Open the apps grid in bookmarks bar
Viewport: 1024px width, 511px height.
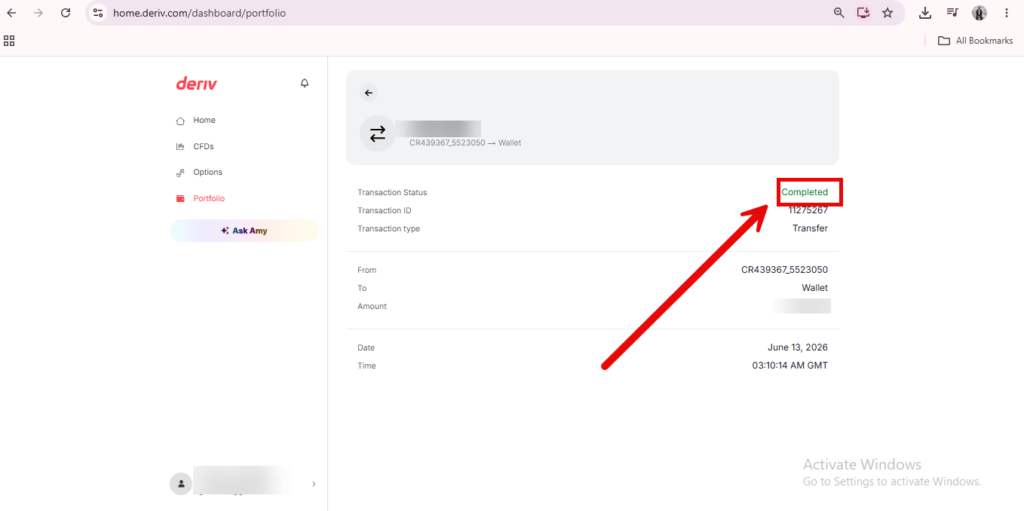[x=9, y=41]
